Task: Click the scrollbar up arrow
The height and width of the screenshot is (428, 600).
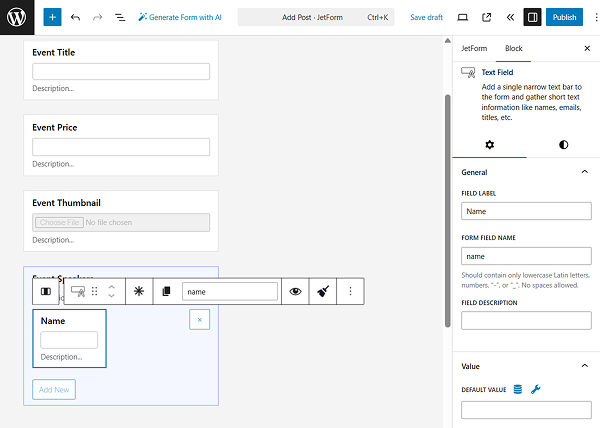Action: pos(447,41)
